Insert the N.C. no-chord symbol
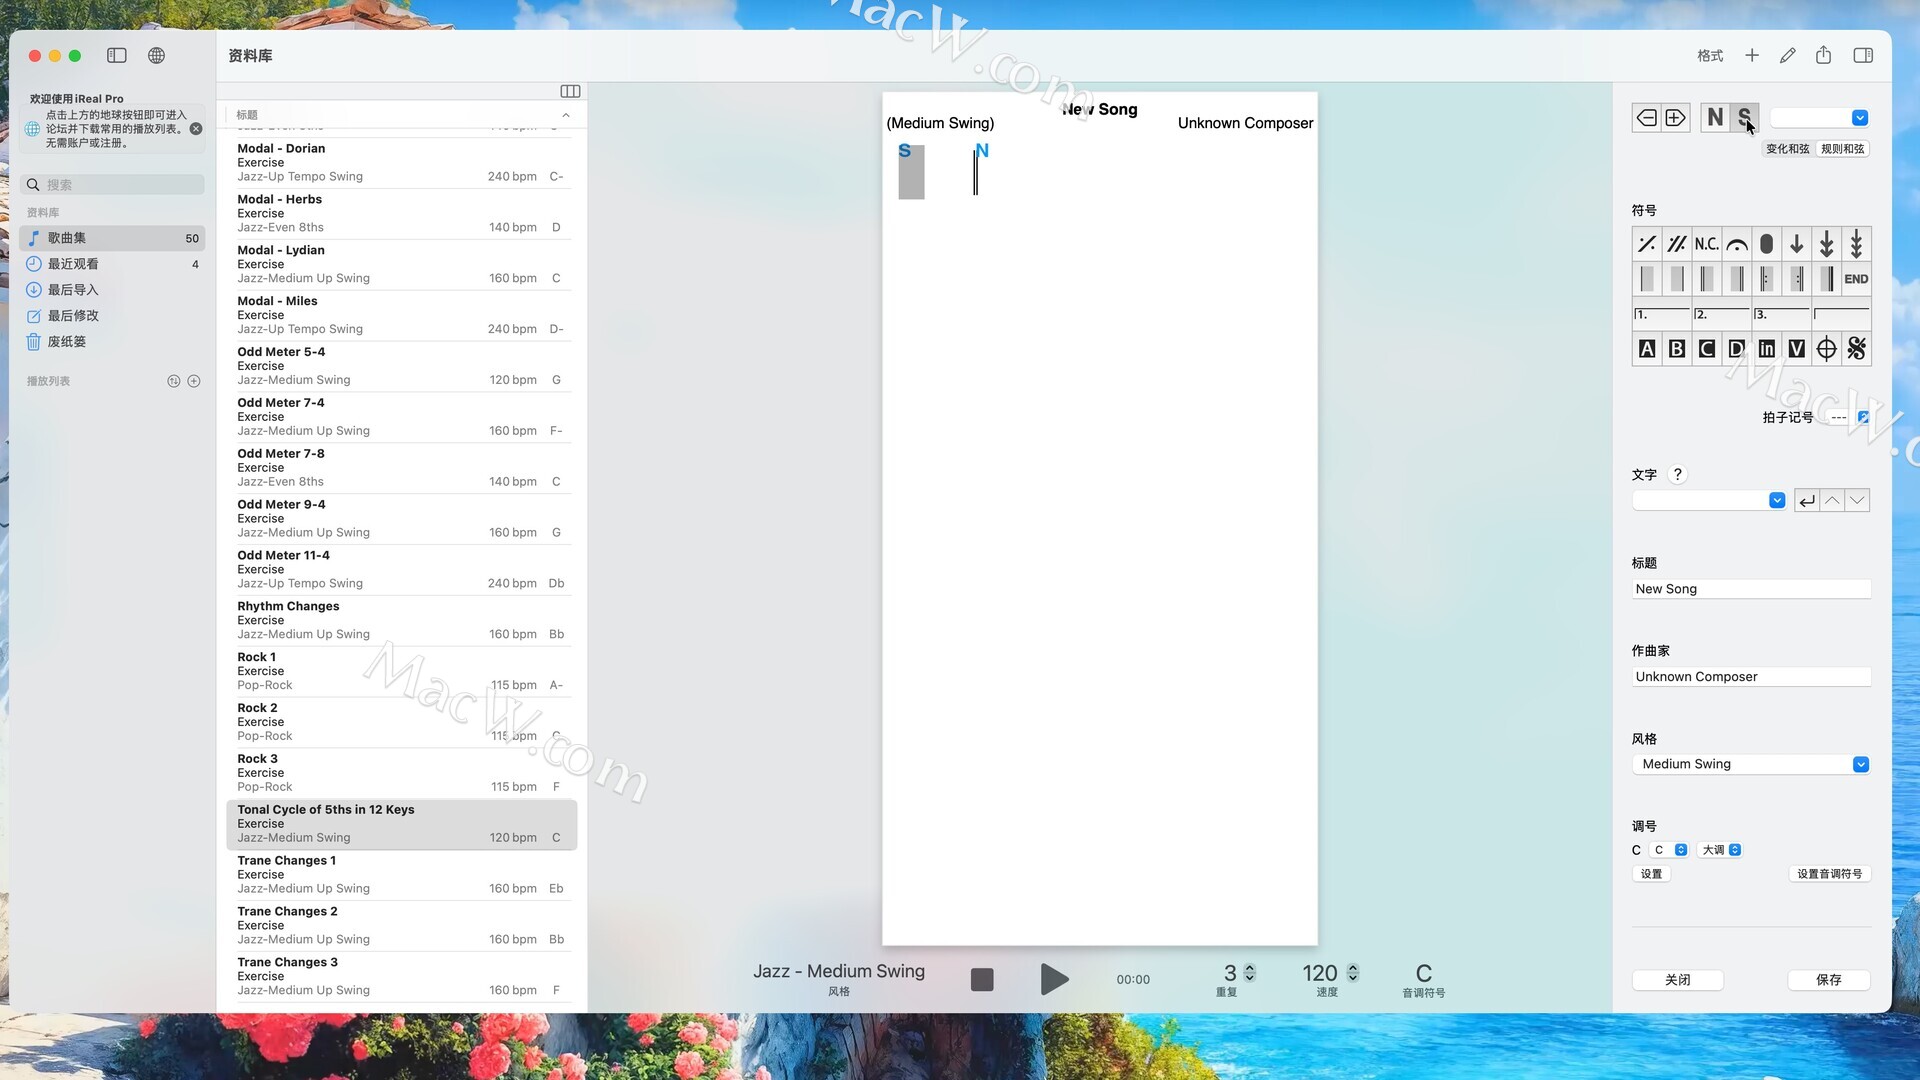The width and height of the screenshot is (1920, 1080). pyautogui.click(x=1706, y=244)
